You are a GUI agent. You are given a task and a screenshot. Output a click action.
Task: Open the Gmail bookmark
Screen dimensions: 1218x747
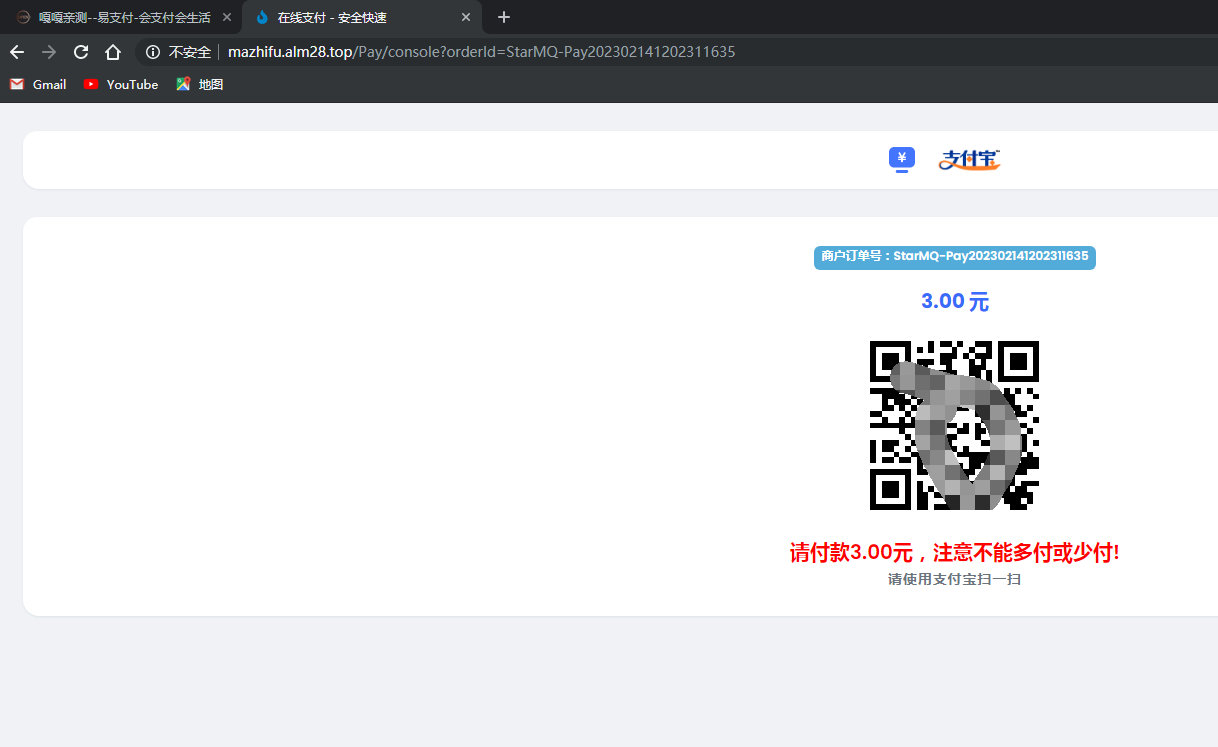click(38, 85)
